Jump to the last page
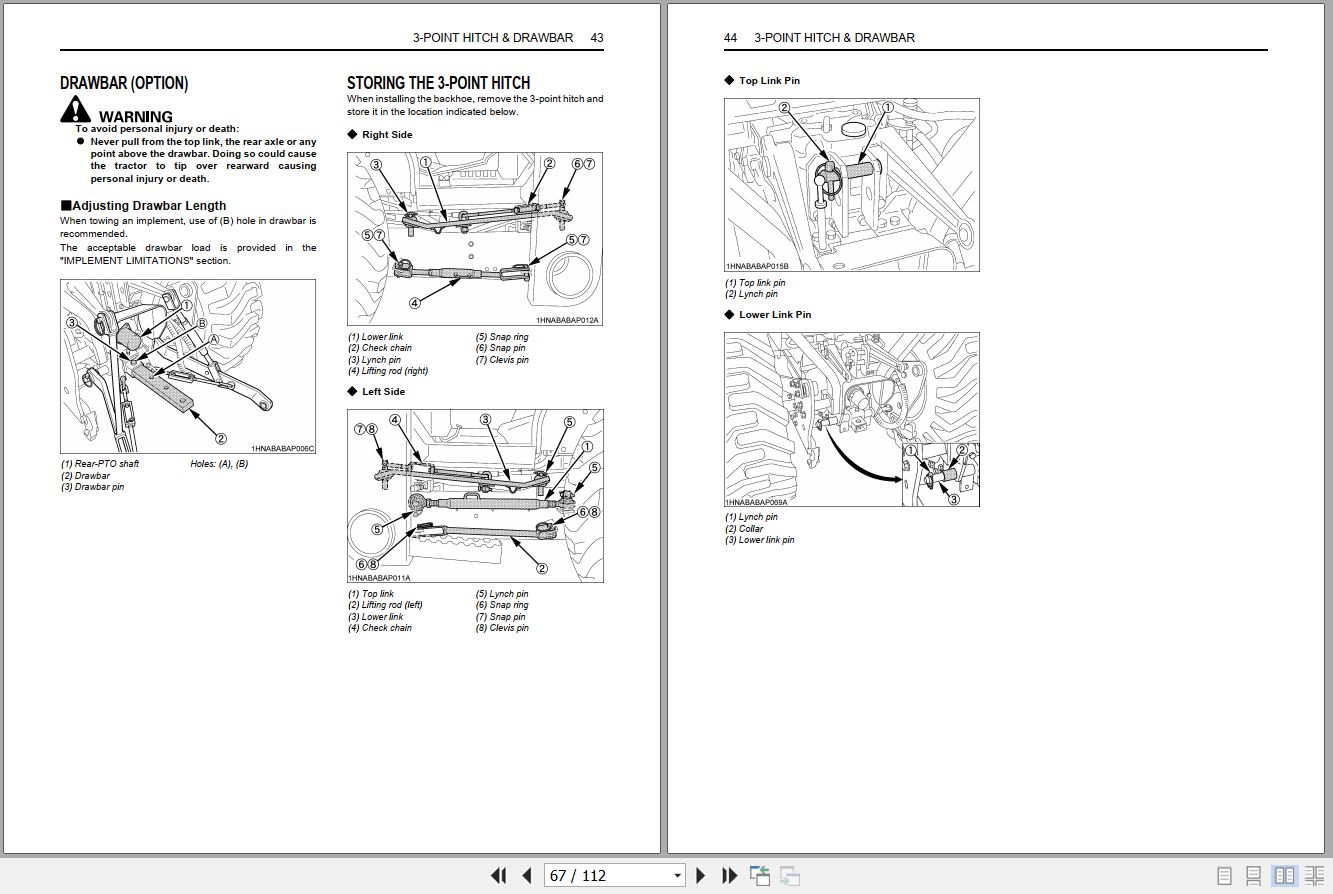 click(x=728, y=875)
